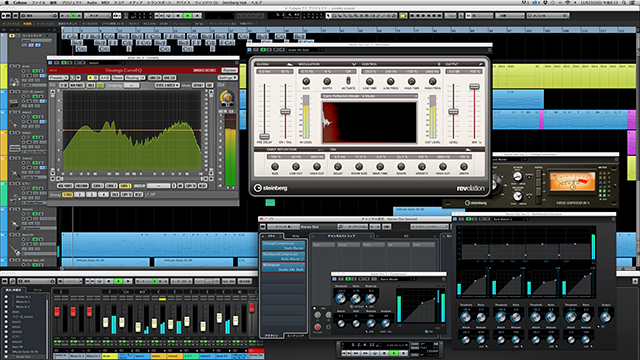640x360 pixels.
Task: Toggle the green bypass button in MultibandCompressor header
Action: click(469, 219)
